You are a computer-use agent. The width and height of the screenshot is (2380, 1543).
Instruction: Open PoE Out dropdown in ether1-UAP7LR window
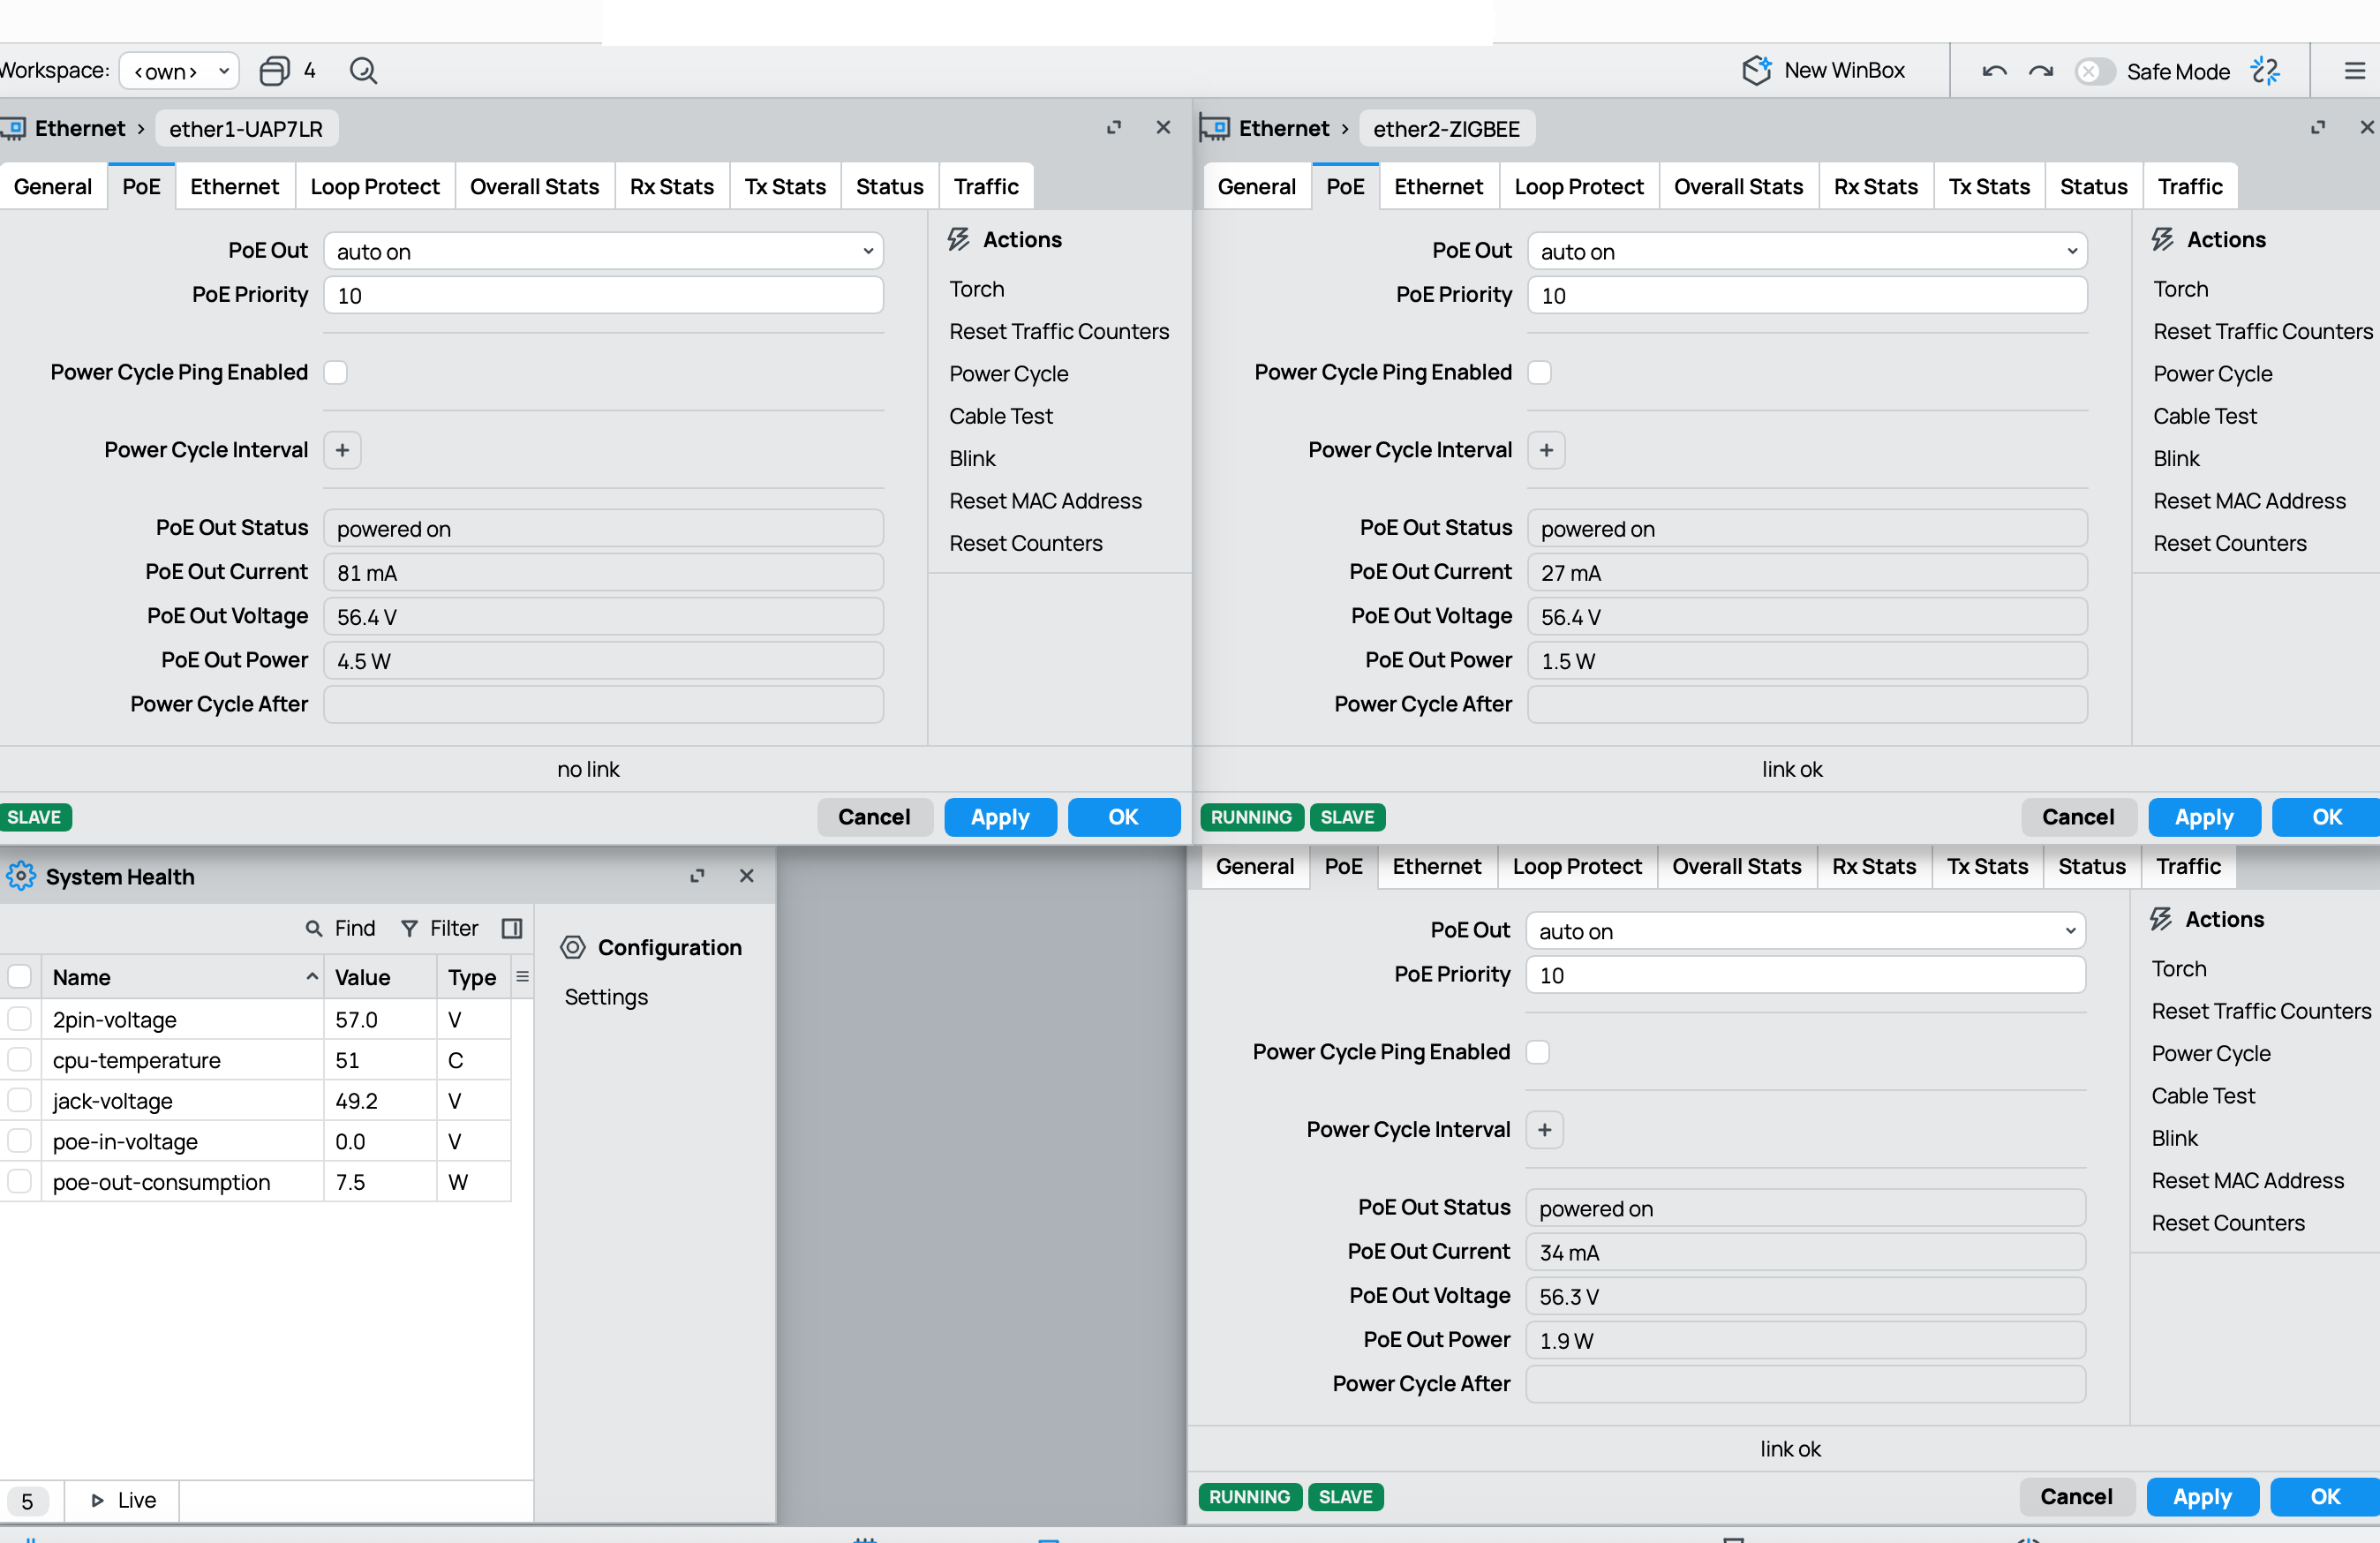point(603,251)
